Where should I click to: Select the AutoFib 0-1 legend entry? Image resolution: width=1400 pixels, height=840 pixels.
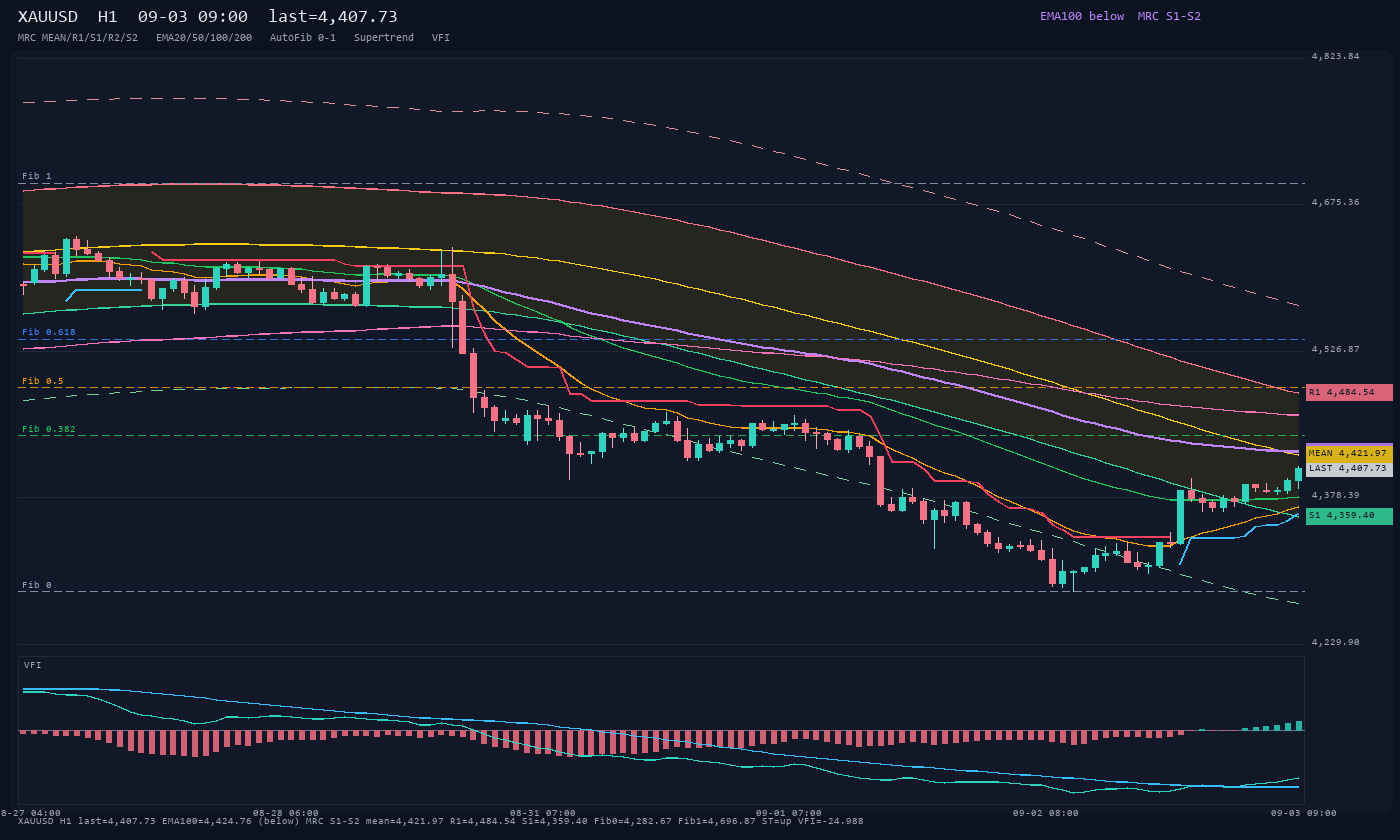pos(303,37)
